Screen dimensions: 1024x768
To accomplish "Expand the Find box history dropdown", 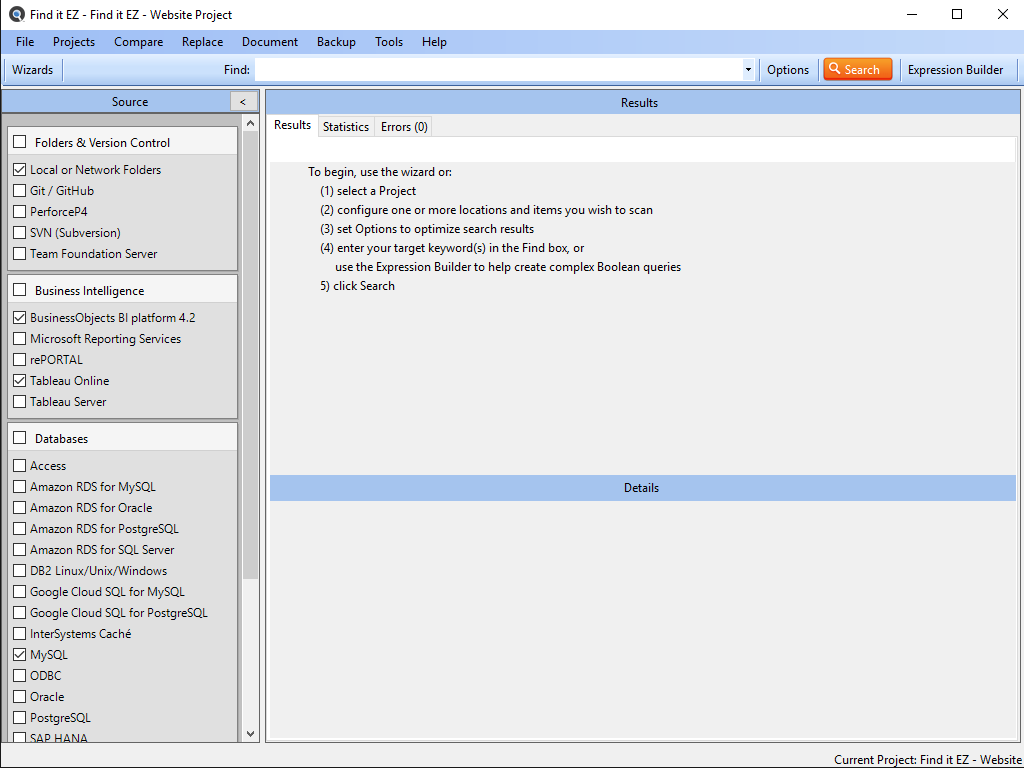I will point(748,70).
